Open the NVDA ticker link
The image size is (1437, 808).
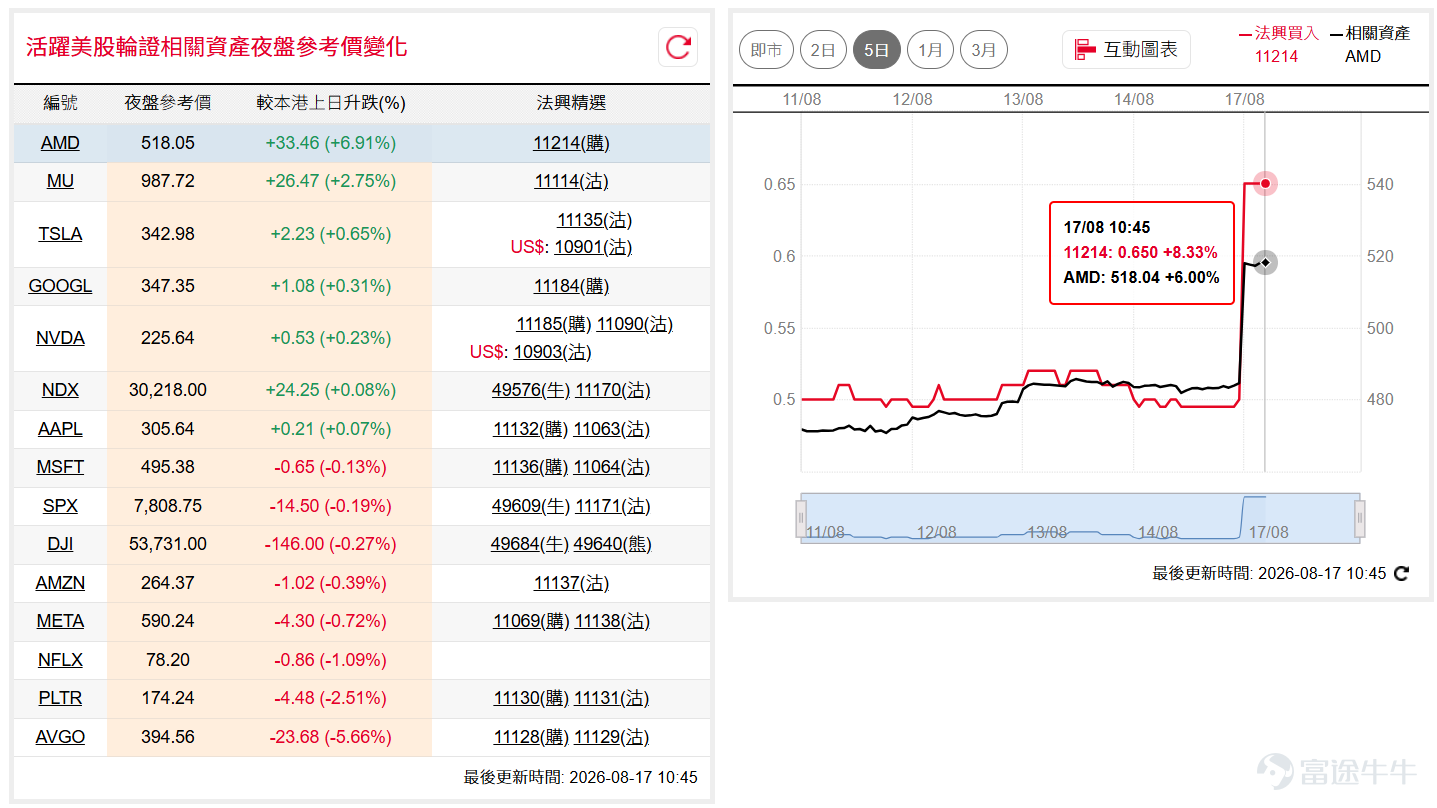pos(60,338)
